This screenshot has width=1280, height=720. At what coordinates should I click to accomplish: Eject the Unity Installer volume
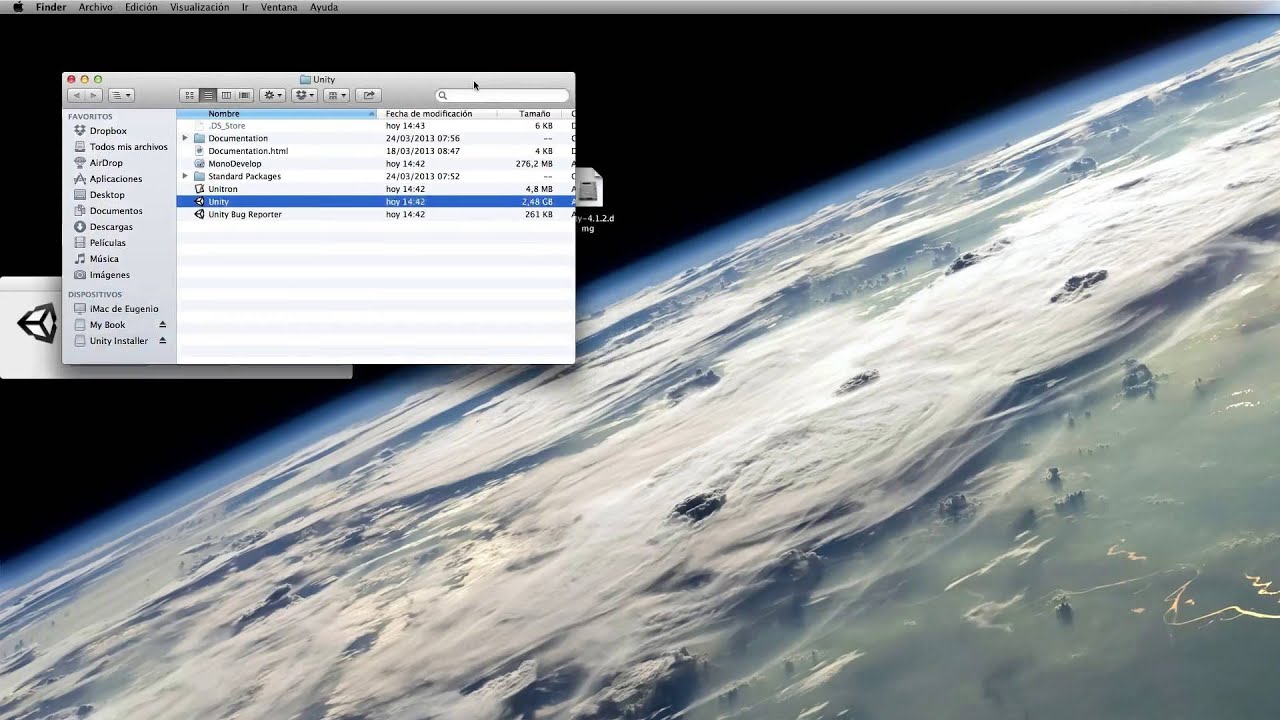[x=163, y=341]
